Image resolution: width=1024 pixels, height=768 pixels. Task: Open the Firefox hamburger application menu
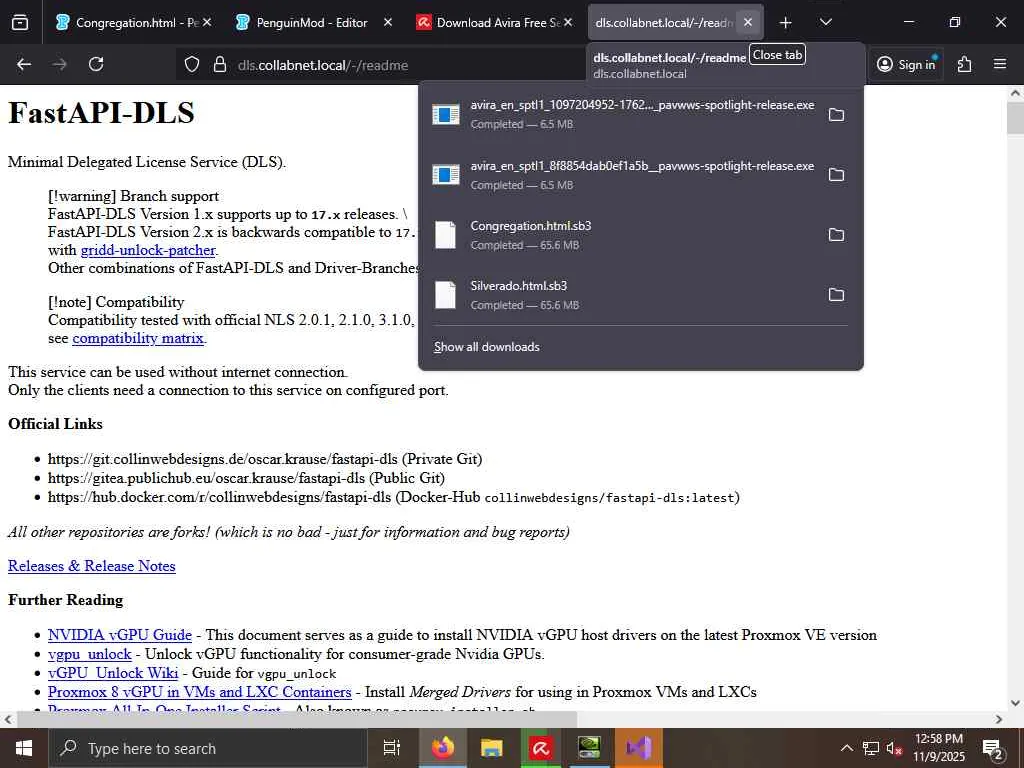(1000, 64)
